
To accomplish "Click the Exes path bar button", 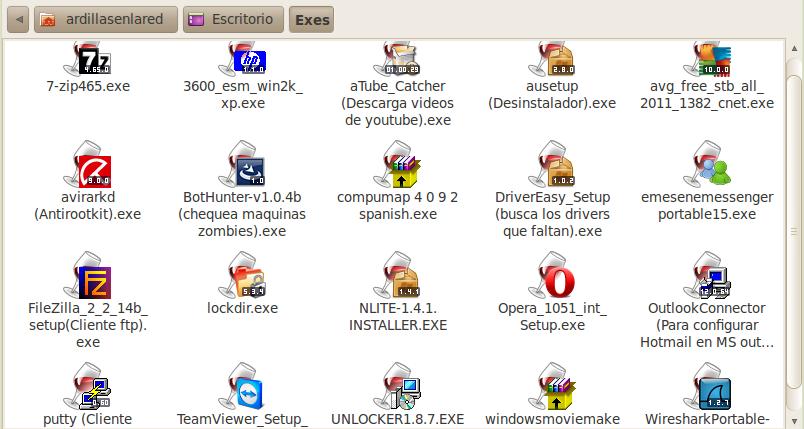I will point(311,19).
